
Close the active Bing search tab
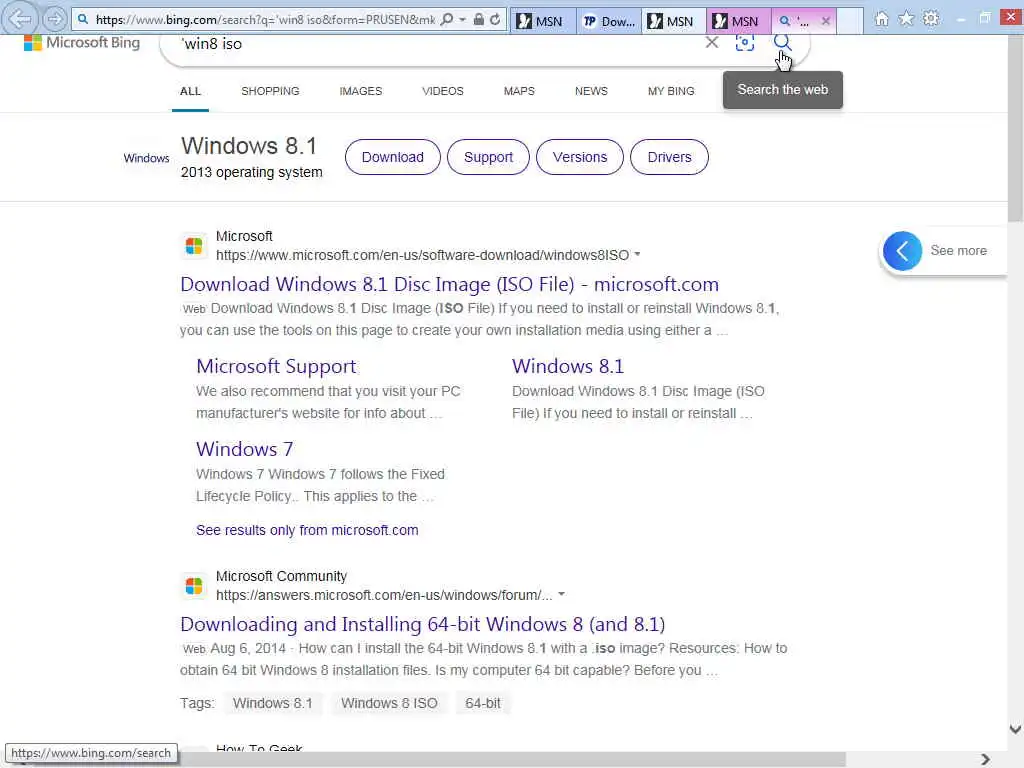[x=825, y=21]
